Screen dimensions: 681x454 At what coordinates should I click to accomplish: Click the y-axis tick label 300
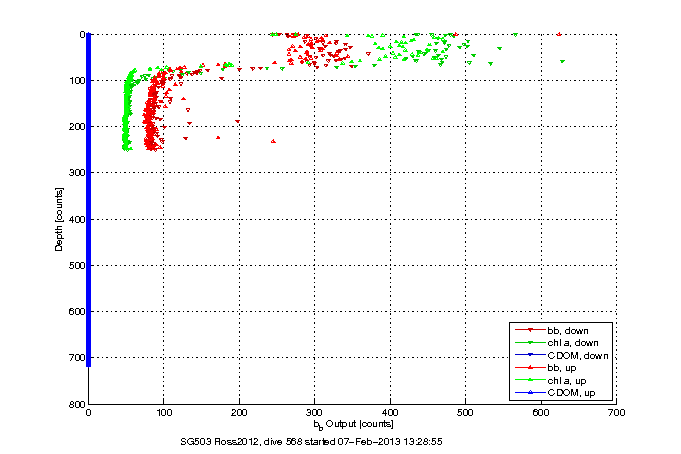pos(76,173)
